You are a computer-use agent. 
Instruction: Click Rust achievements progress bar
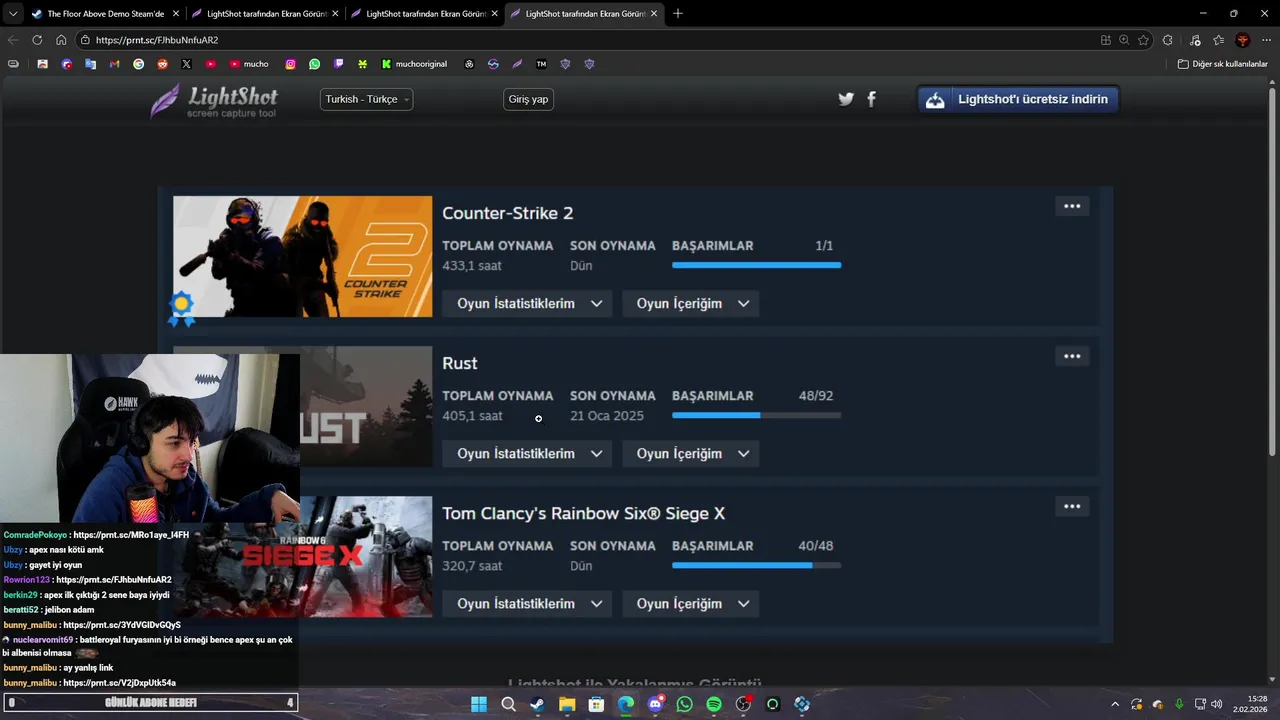click(756, 415)
